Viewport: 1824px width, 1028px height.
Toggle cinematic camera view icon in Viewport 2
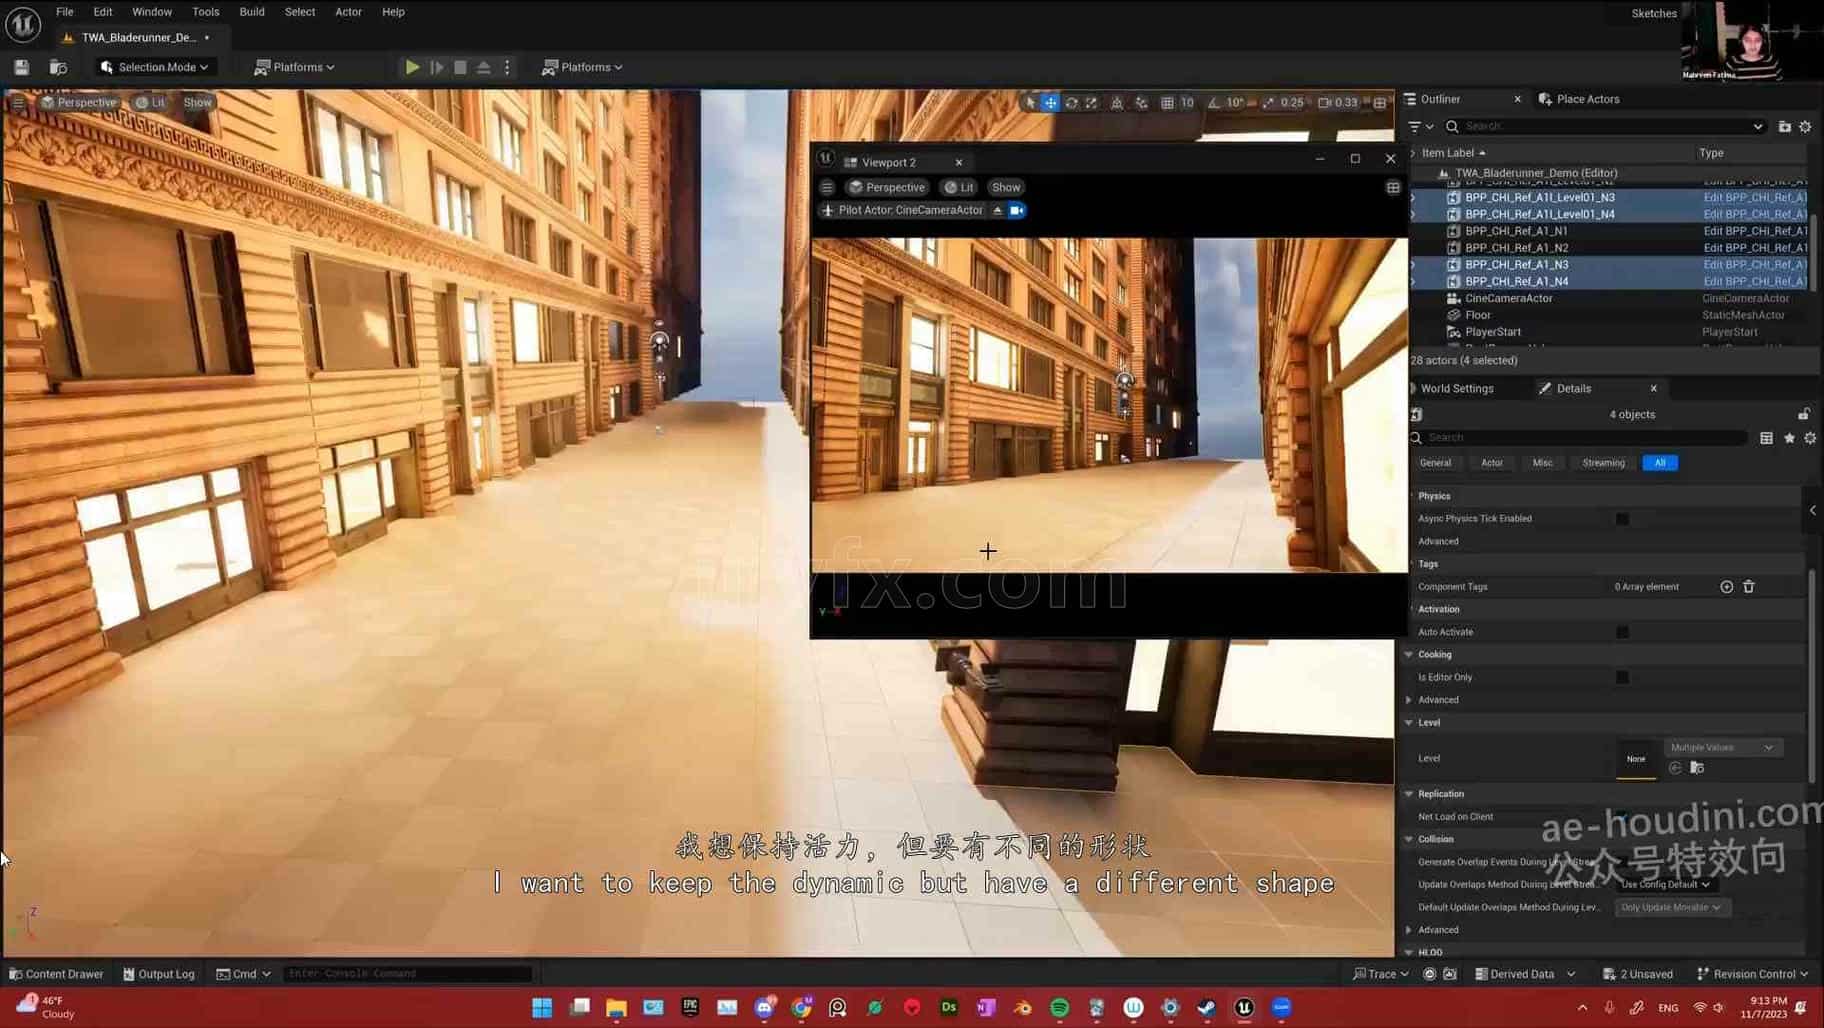click(1017, 210)
